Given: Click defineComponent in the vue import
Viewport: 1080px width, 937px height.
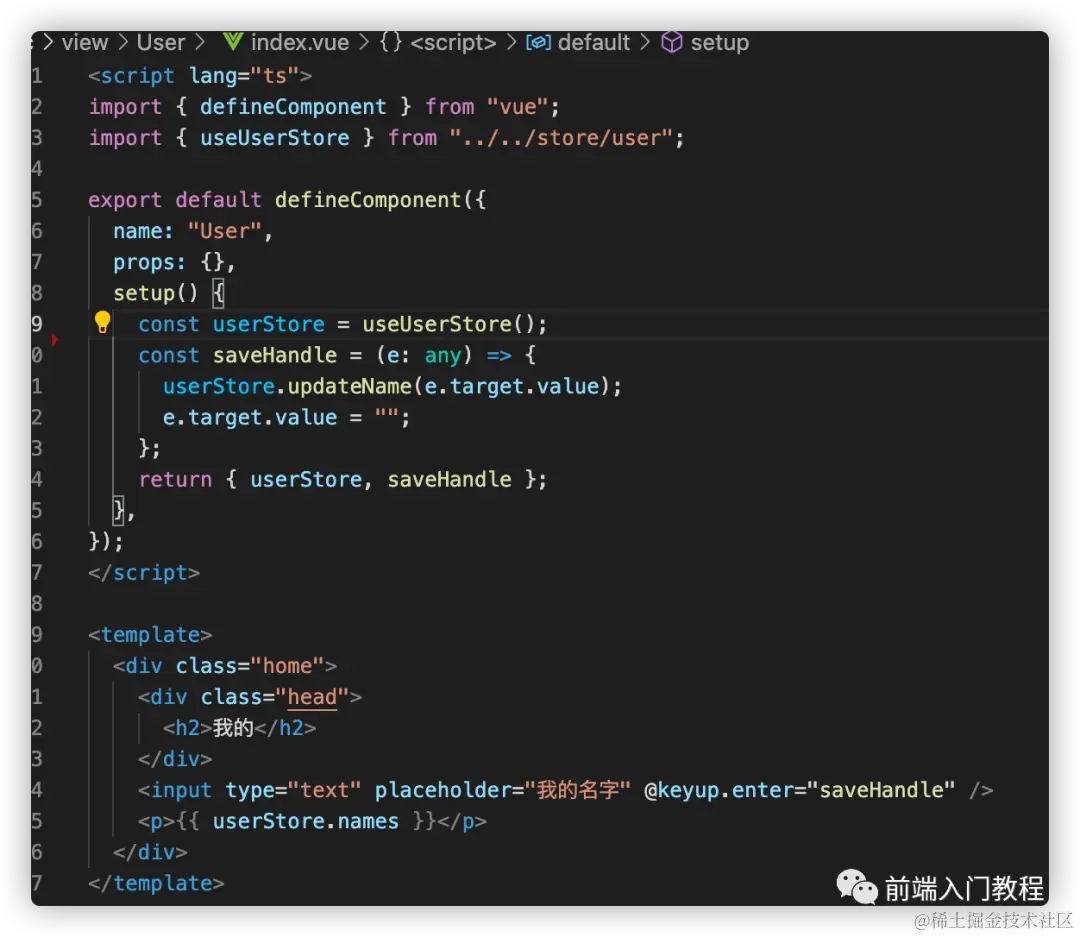Looking at the screenshot, I should [x=293, y=107].
